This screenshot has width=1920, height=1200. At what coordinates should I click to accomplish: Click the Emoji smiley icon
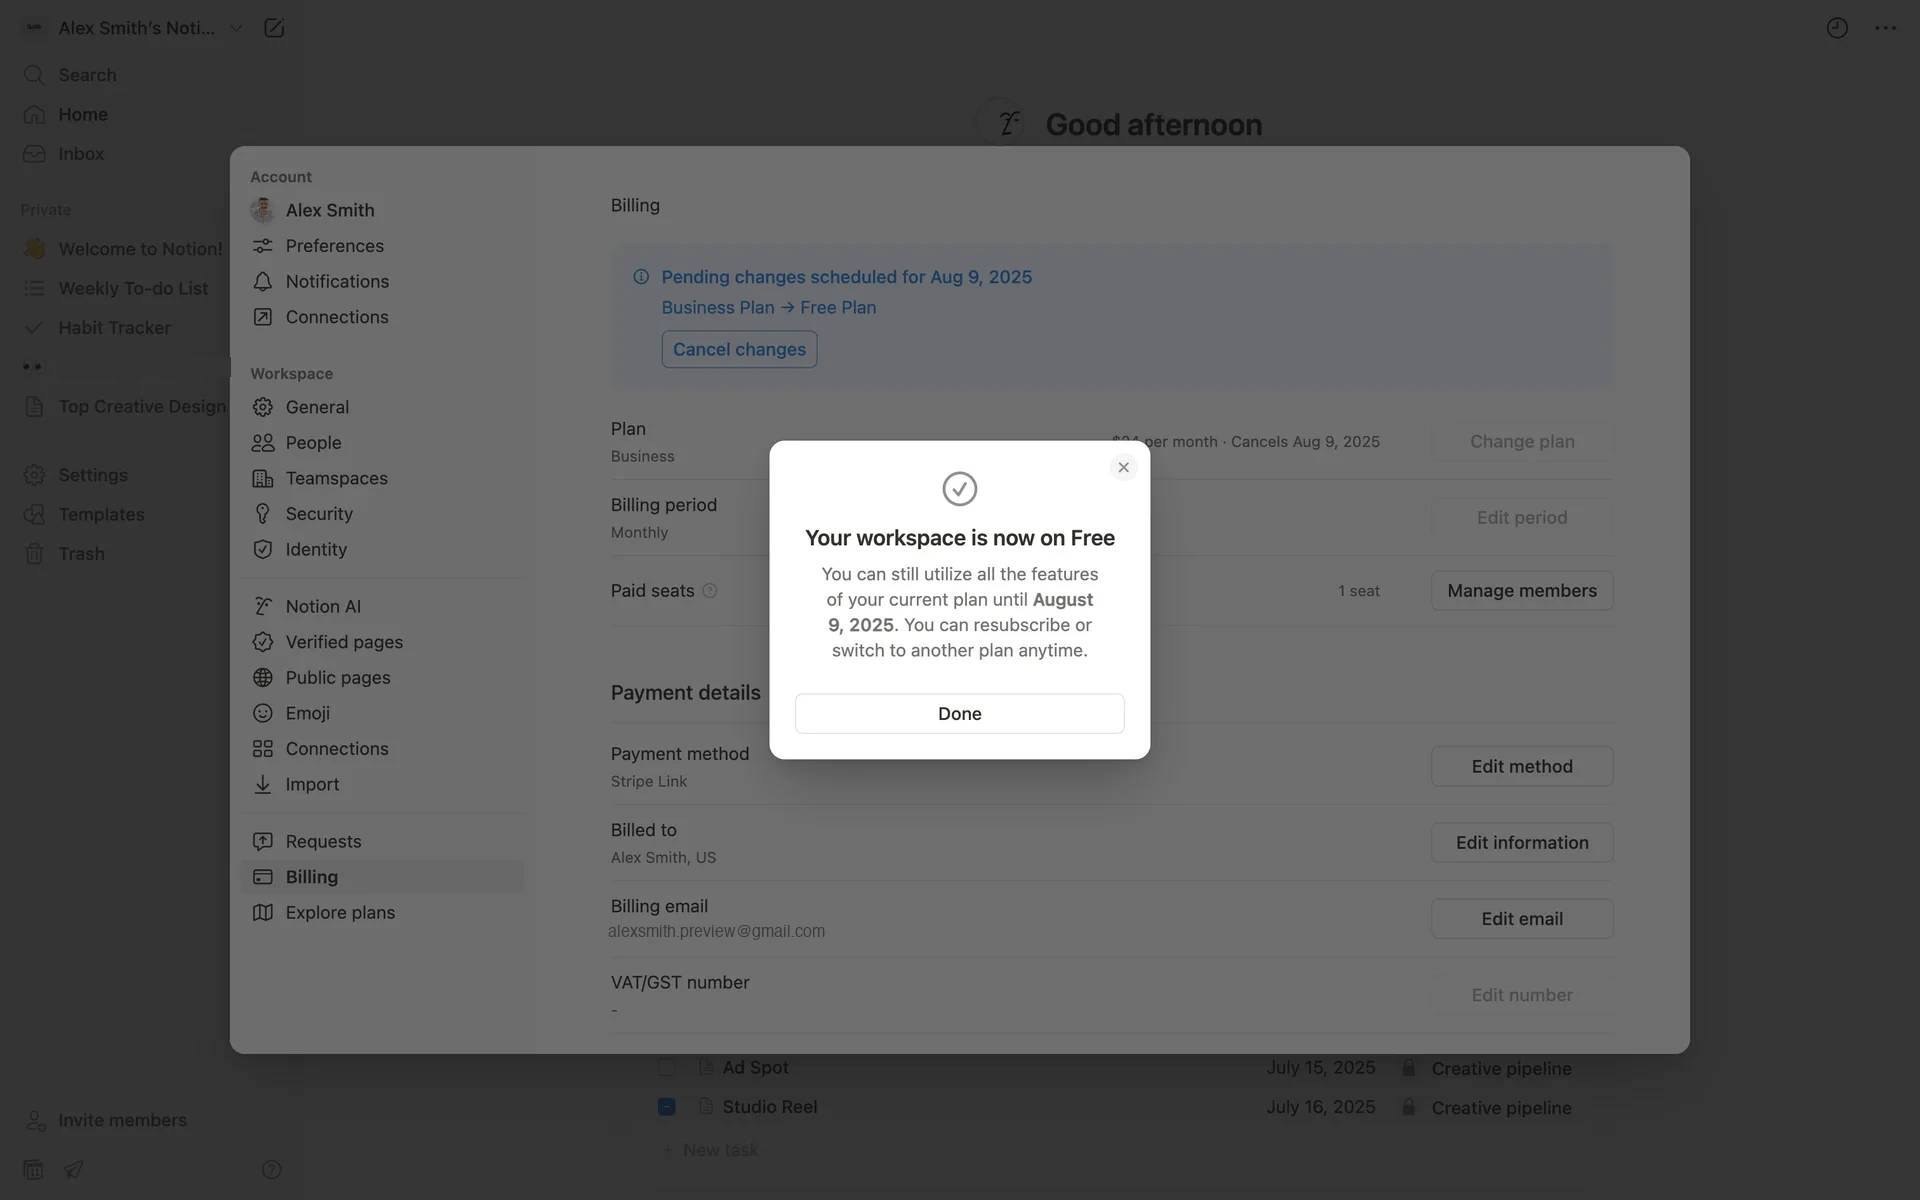262,713
